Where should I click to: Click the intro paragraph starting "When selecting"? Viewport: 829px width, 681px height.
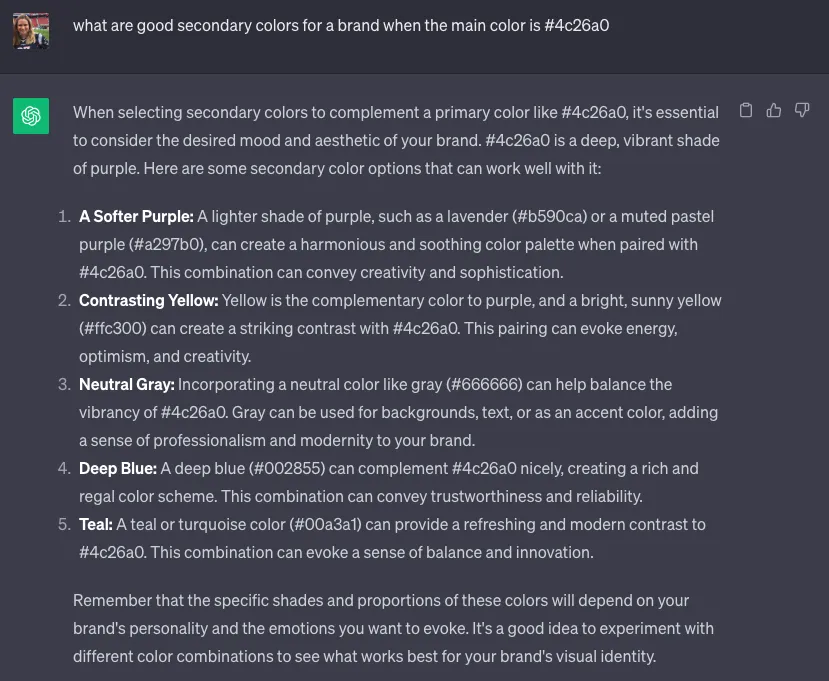coord(396,140)
